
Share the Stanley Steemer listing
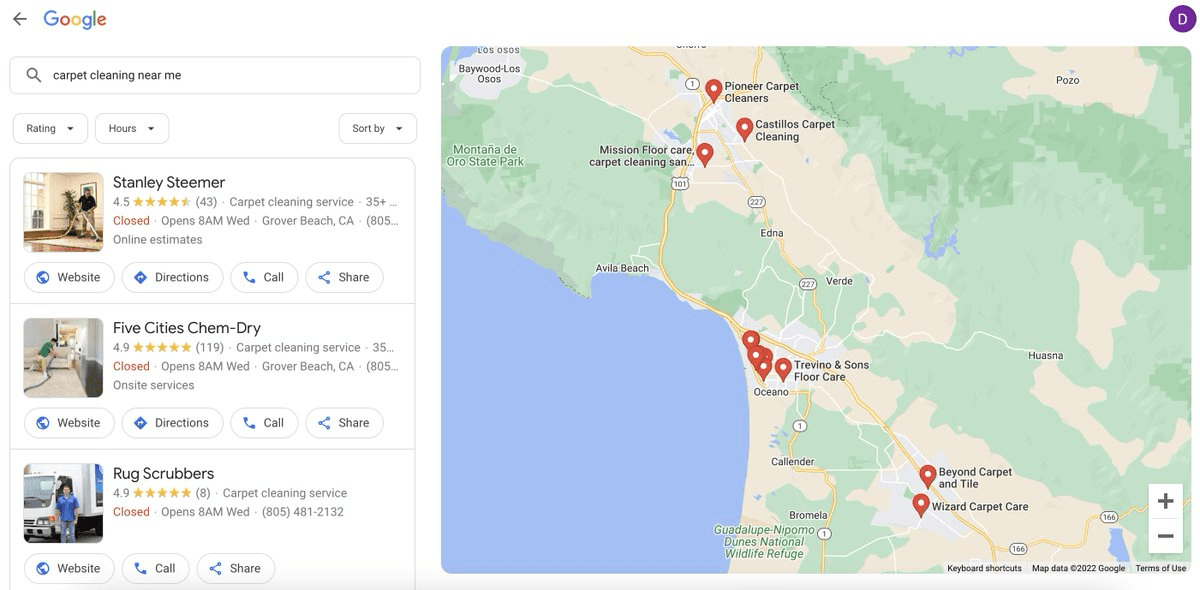(x=344, y=277)
